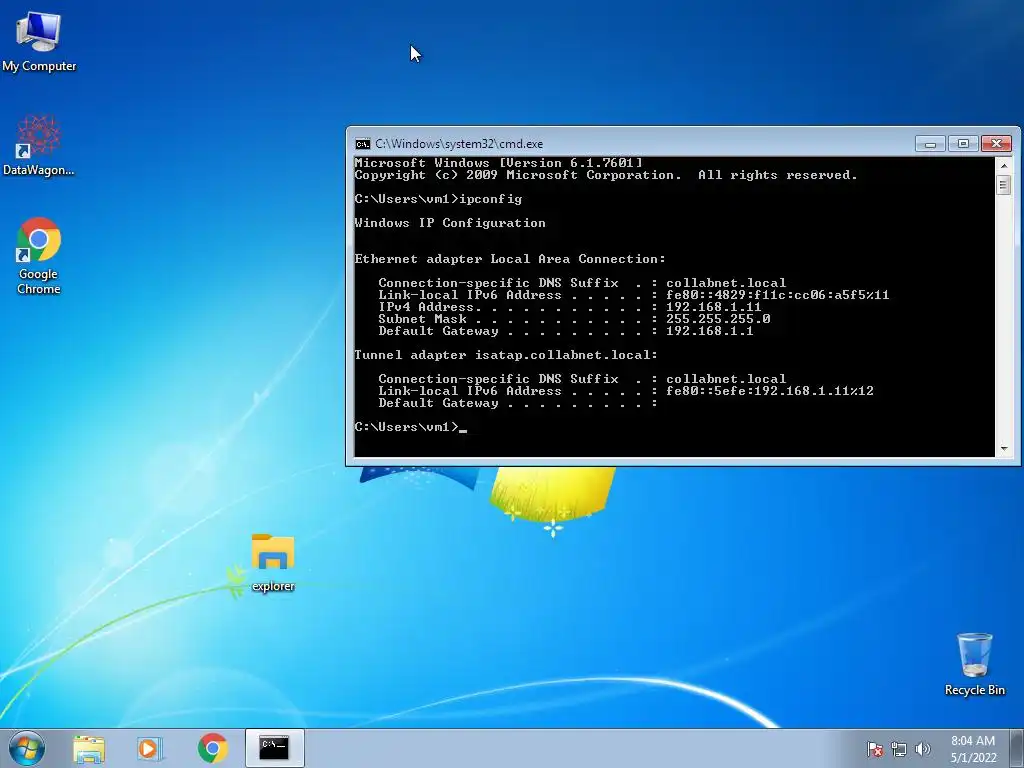Select the cmd.exe taskbar button
The image size is (1024, 768).
coord(274,748)
